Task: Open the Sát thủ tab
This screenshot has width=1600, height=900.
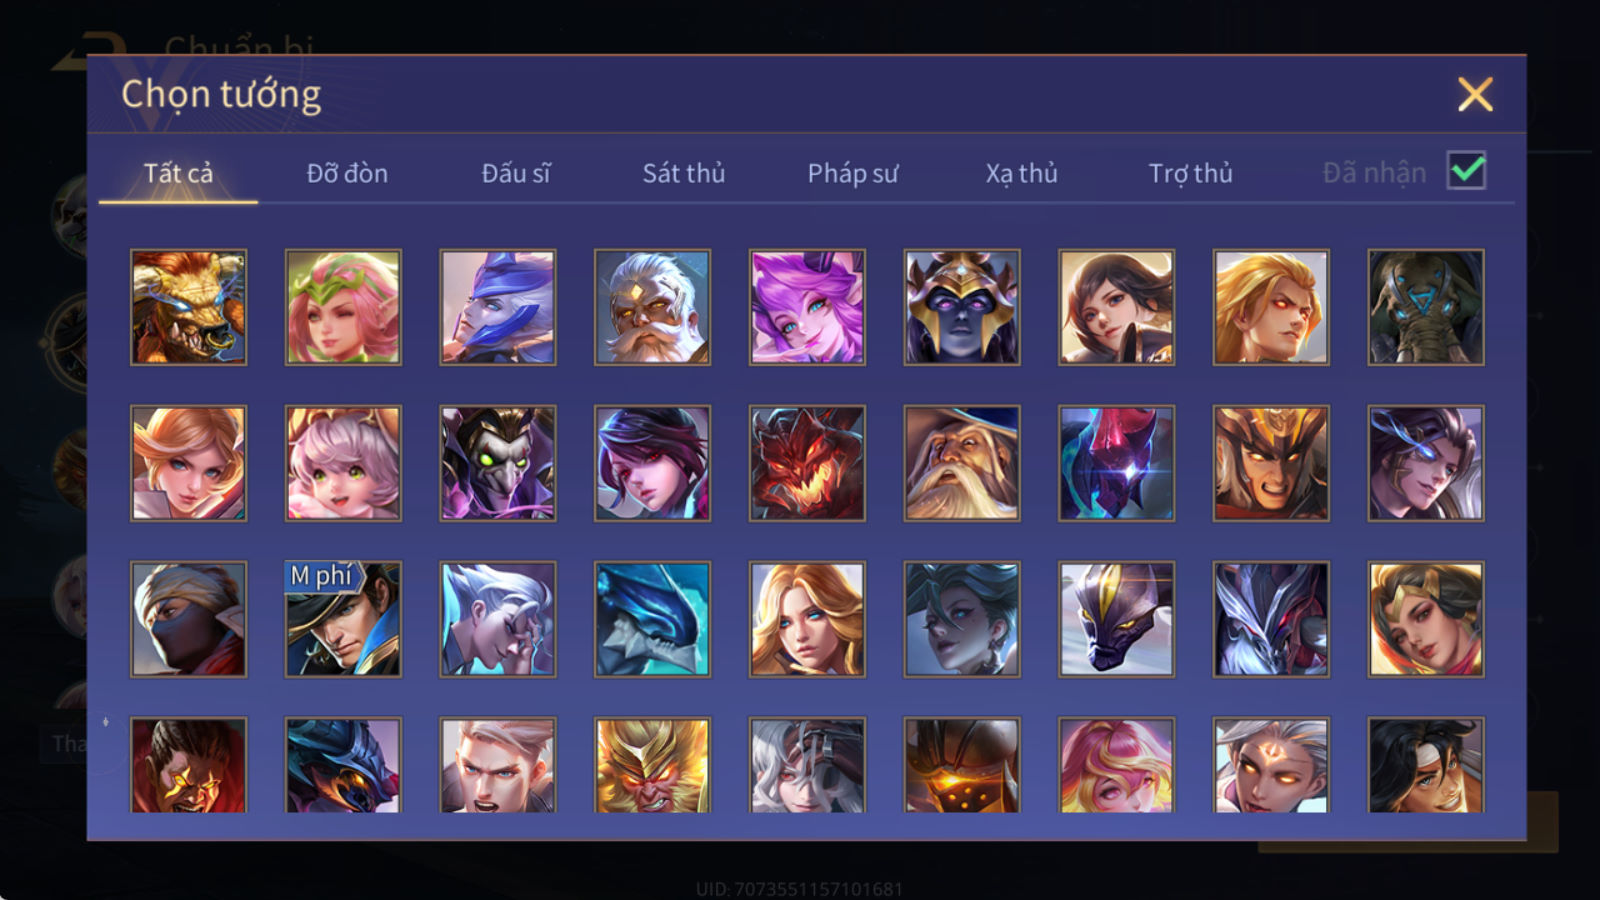Action: point(684,173)
